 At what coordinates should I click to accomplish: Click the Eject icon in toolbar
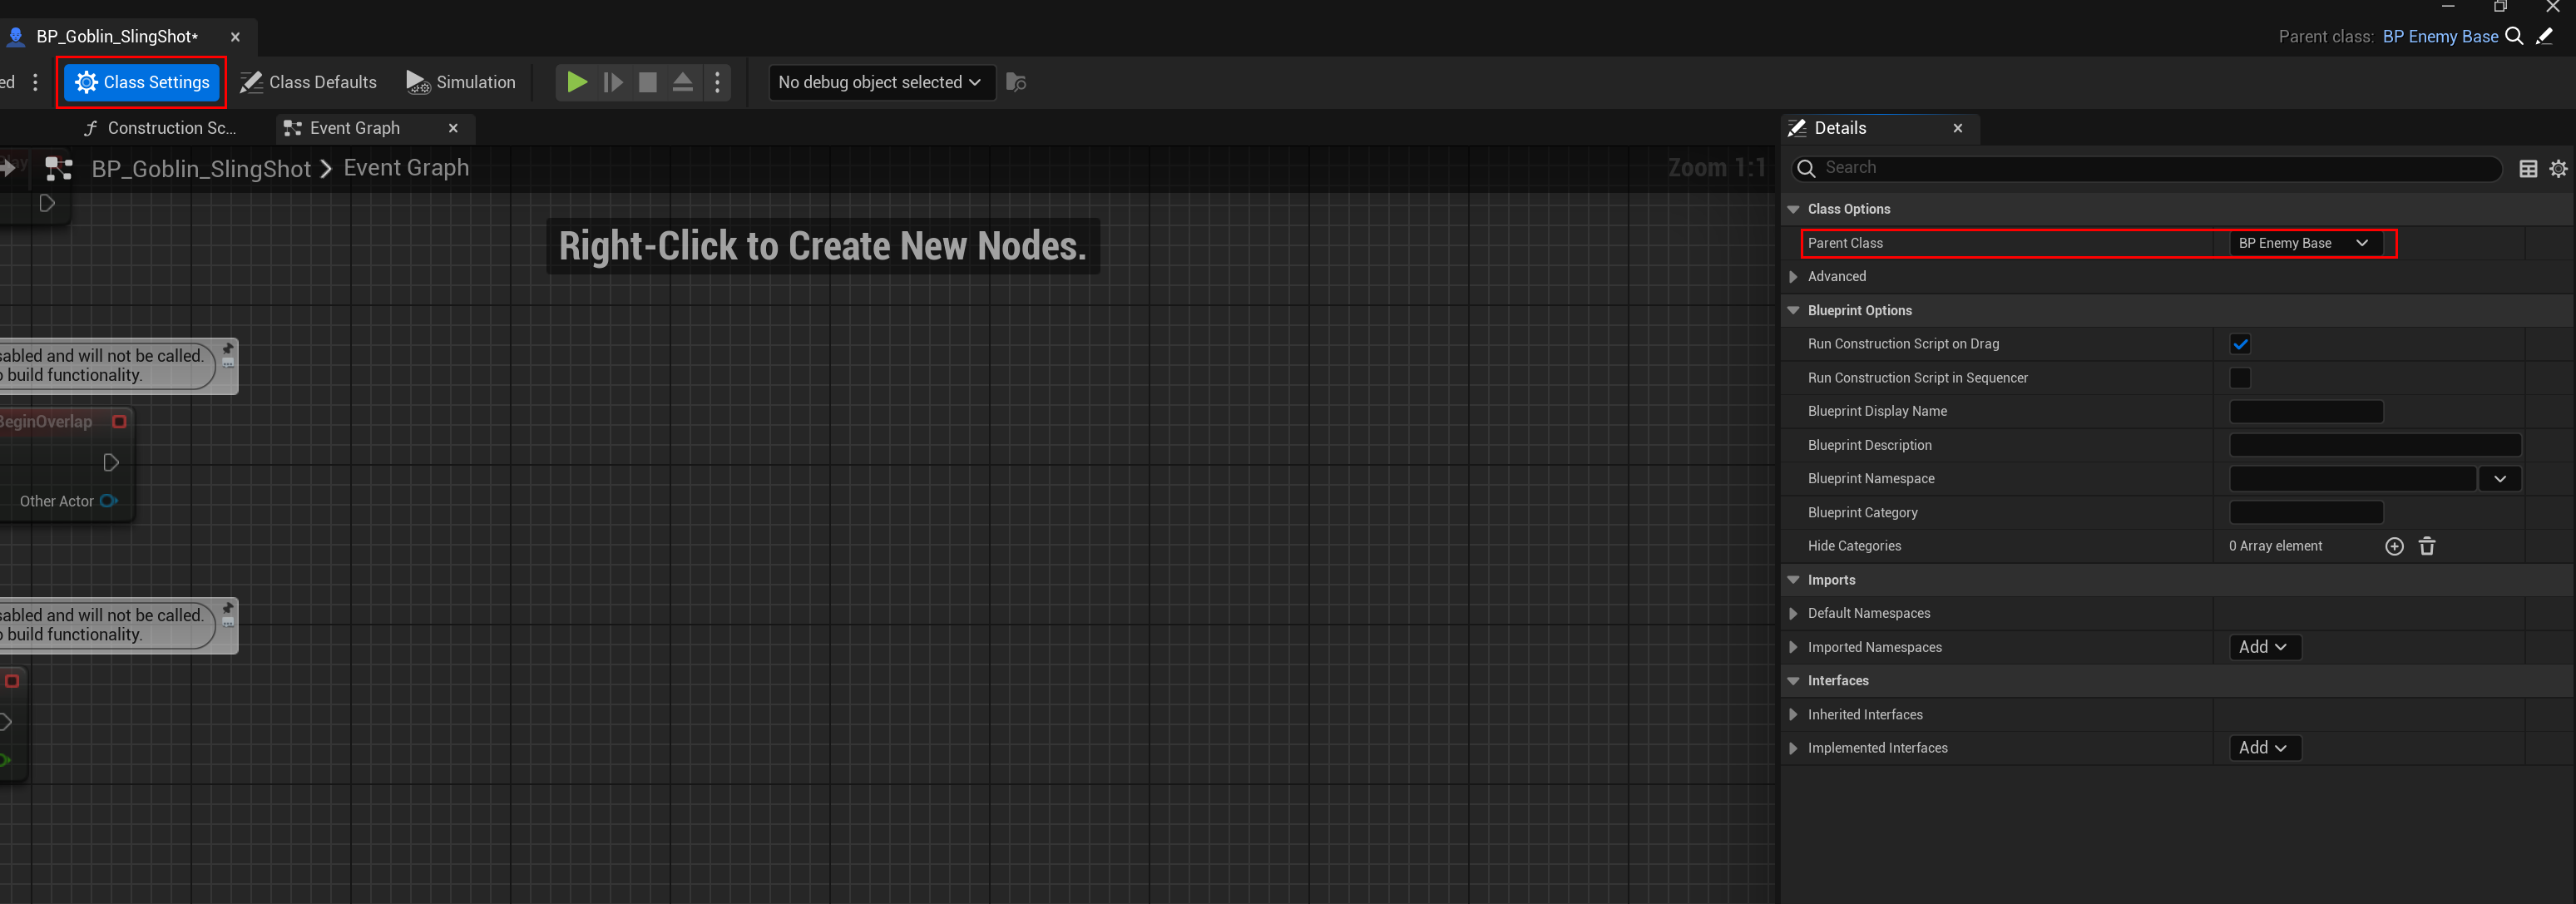(682, 82)
